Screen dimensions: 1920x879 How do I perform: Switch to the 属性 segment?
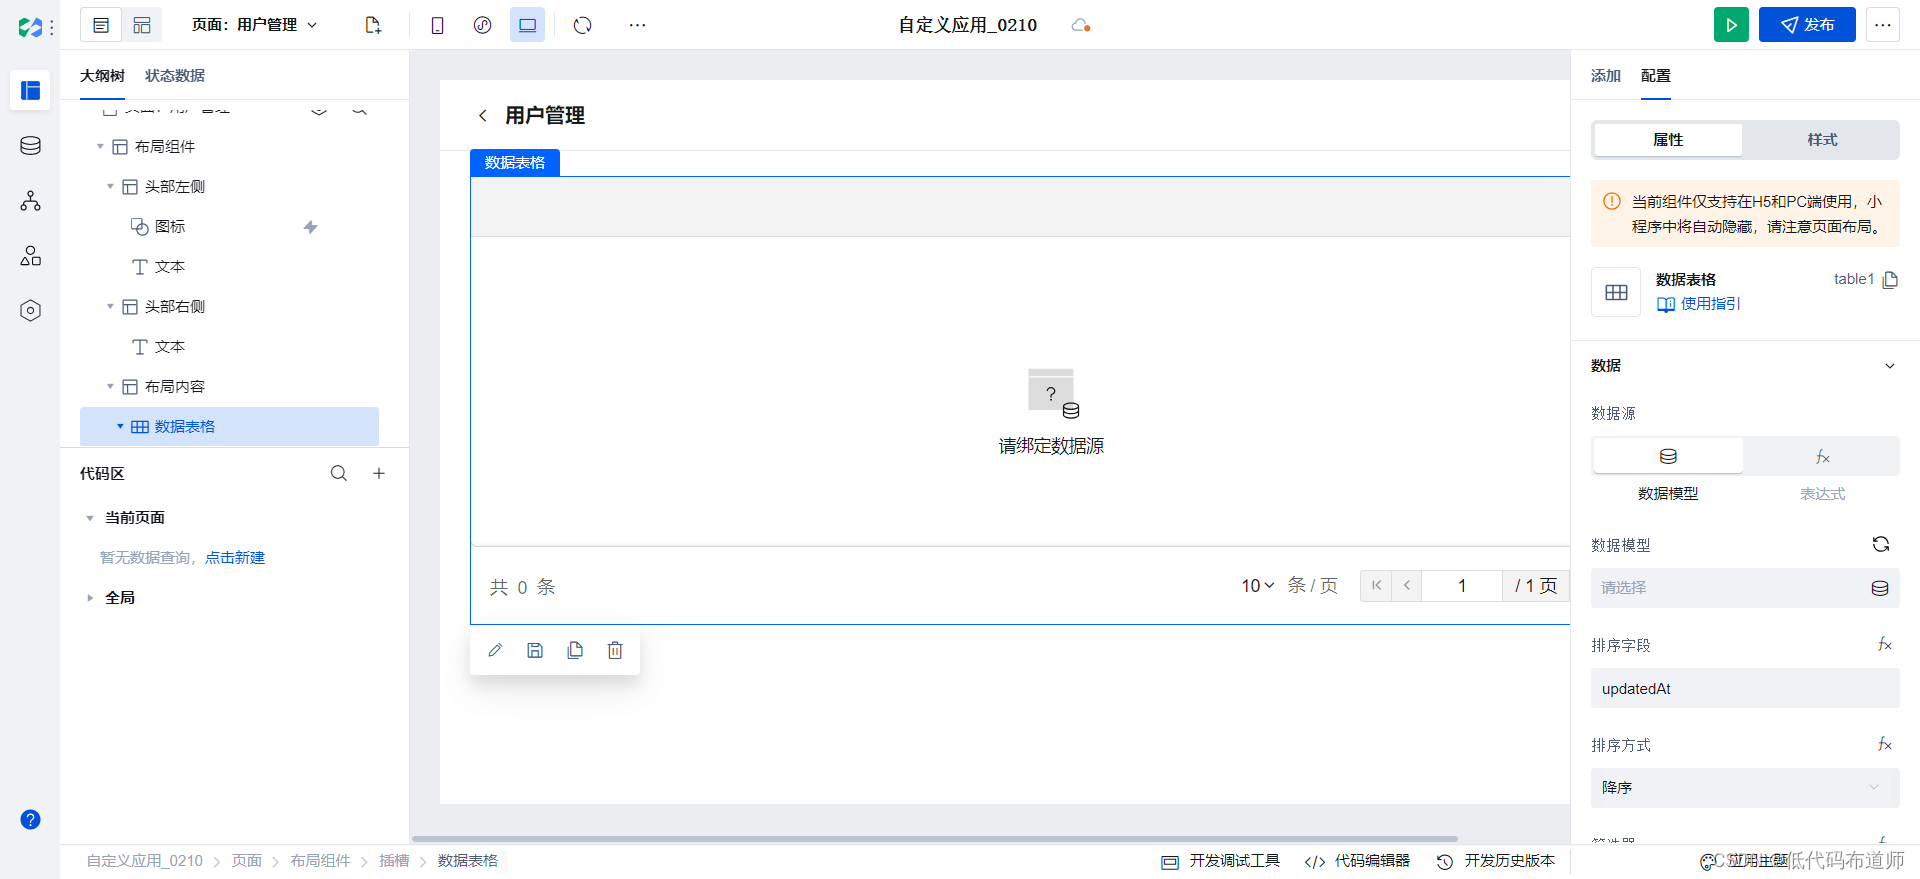tap(1668, 140)
